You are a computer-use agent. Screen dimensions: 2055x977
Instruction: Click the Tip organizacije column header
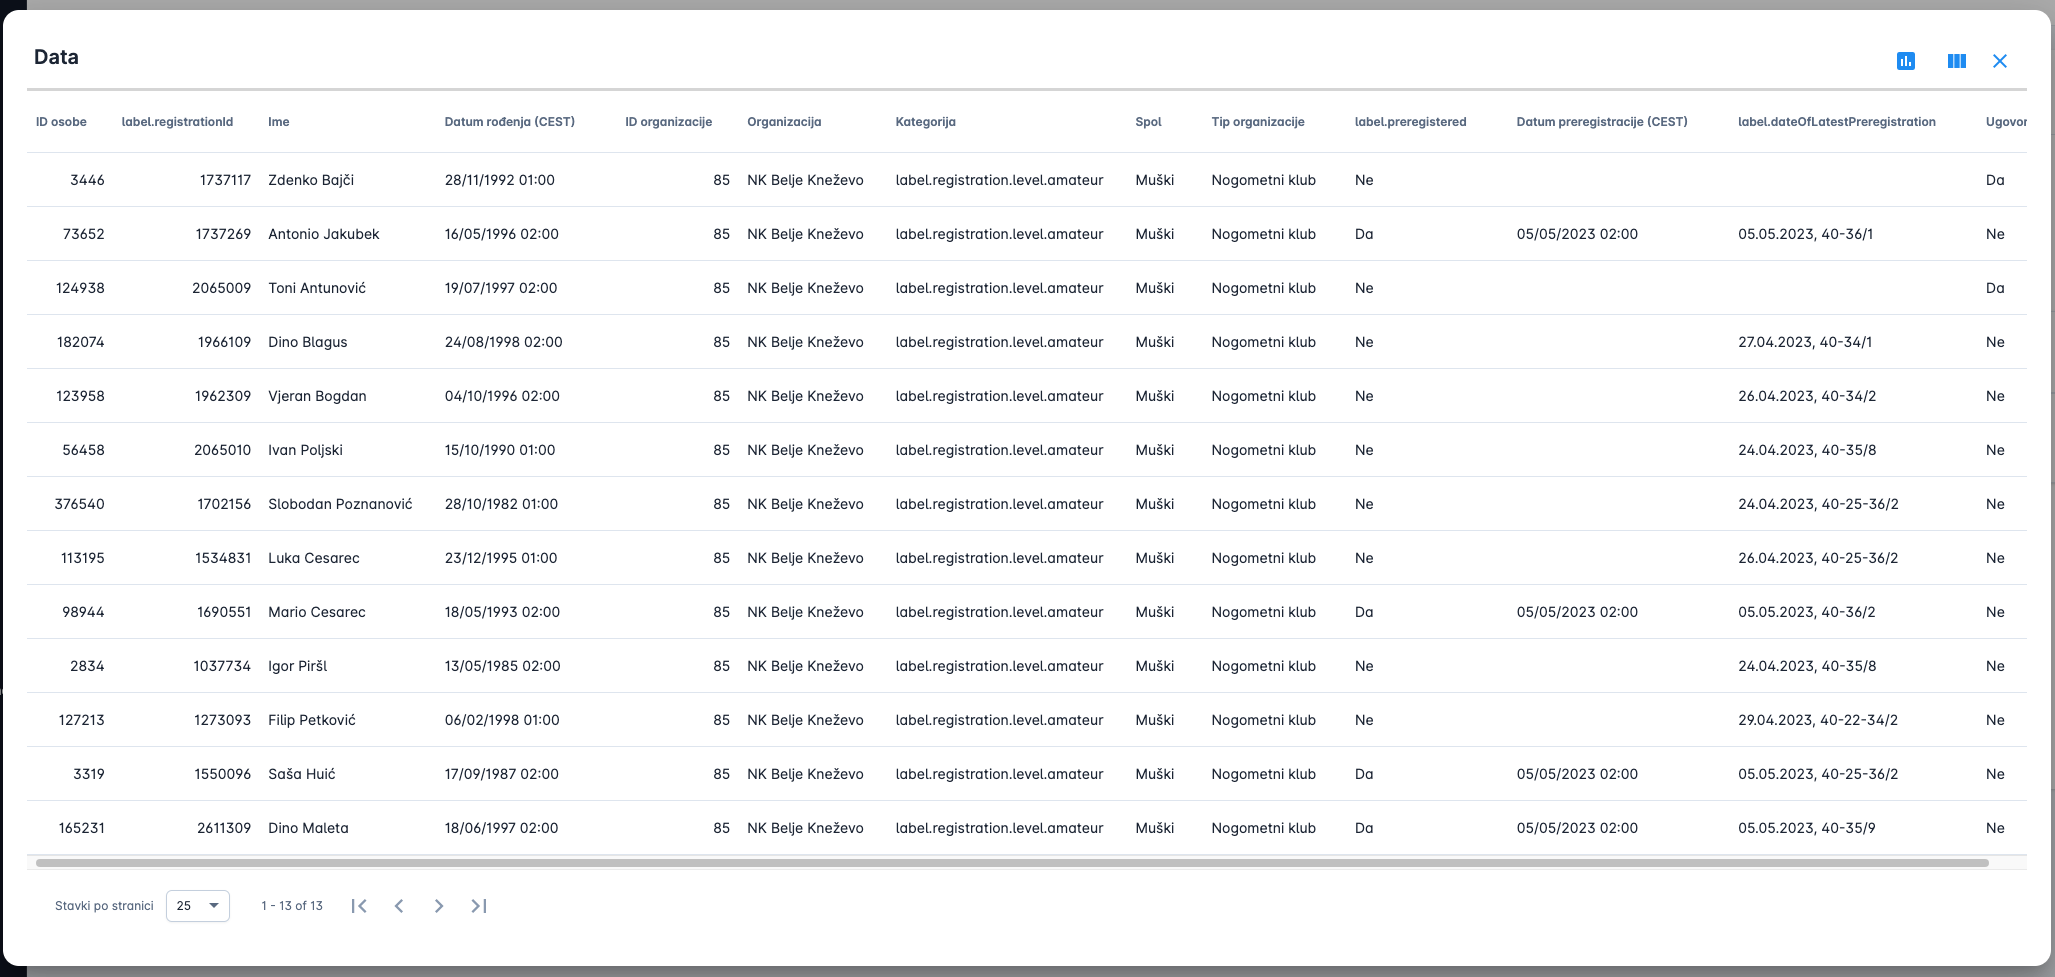click(1257, 122)
